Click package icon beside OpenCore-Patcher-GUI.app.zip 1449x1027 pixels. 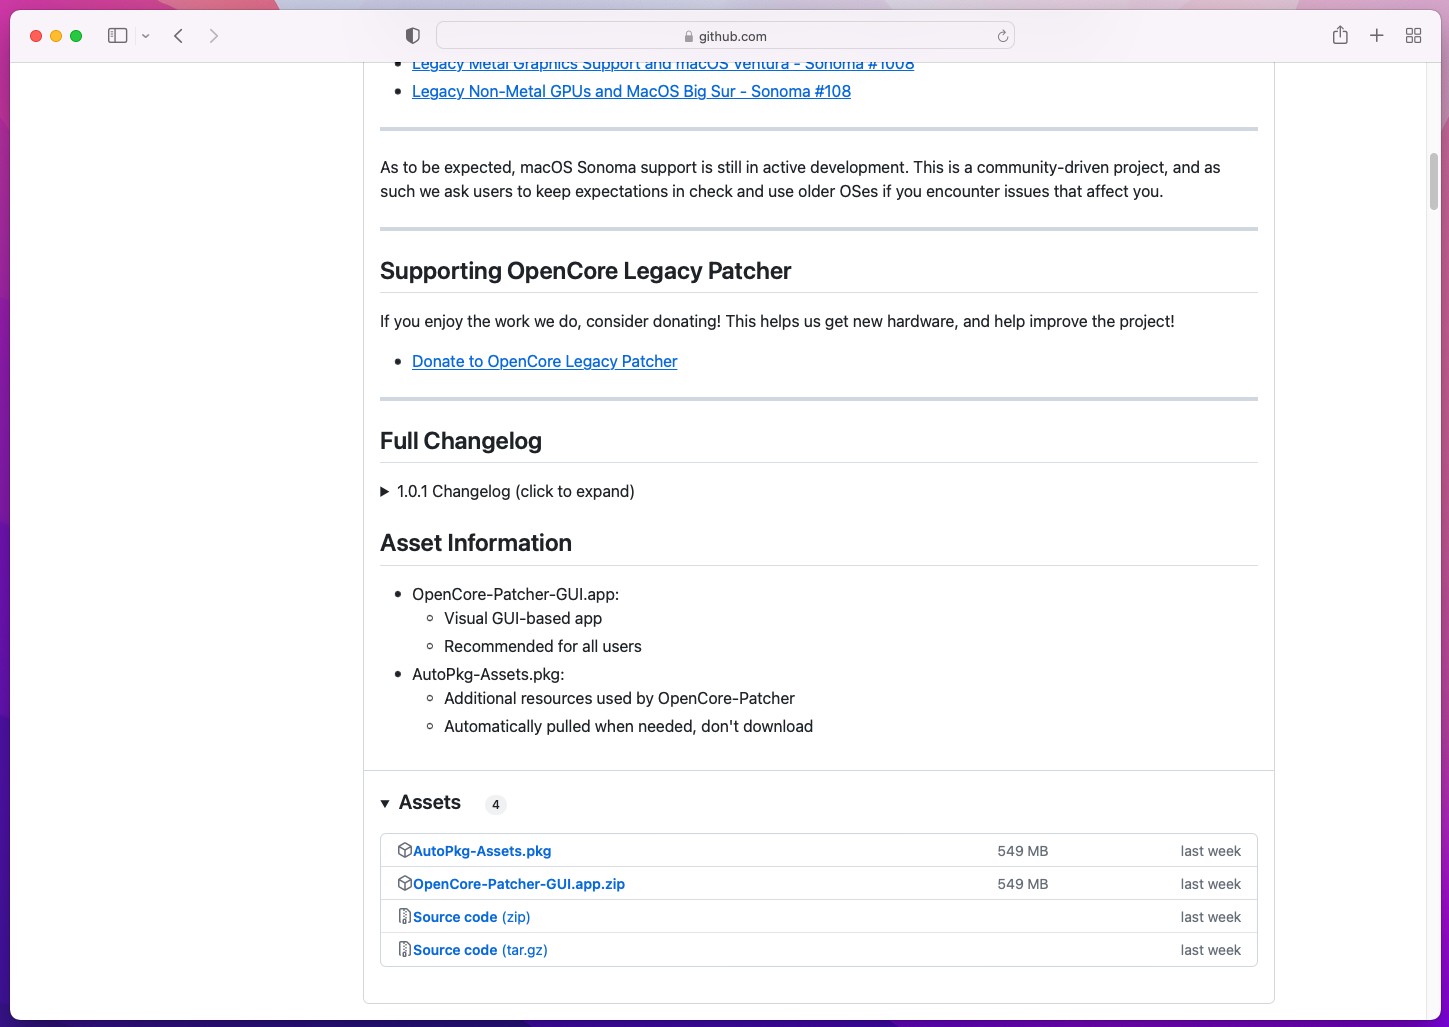tap(405, 883)
